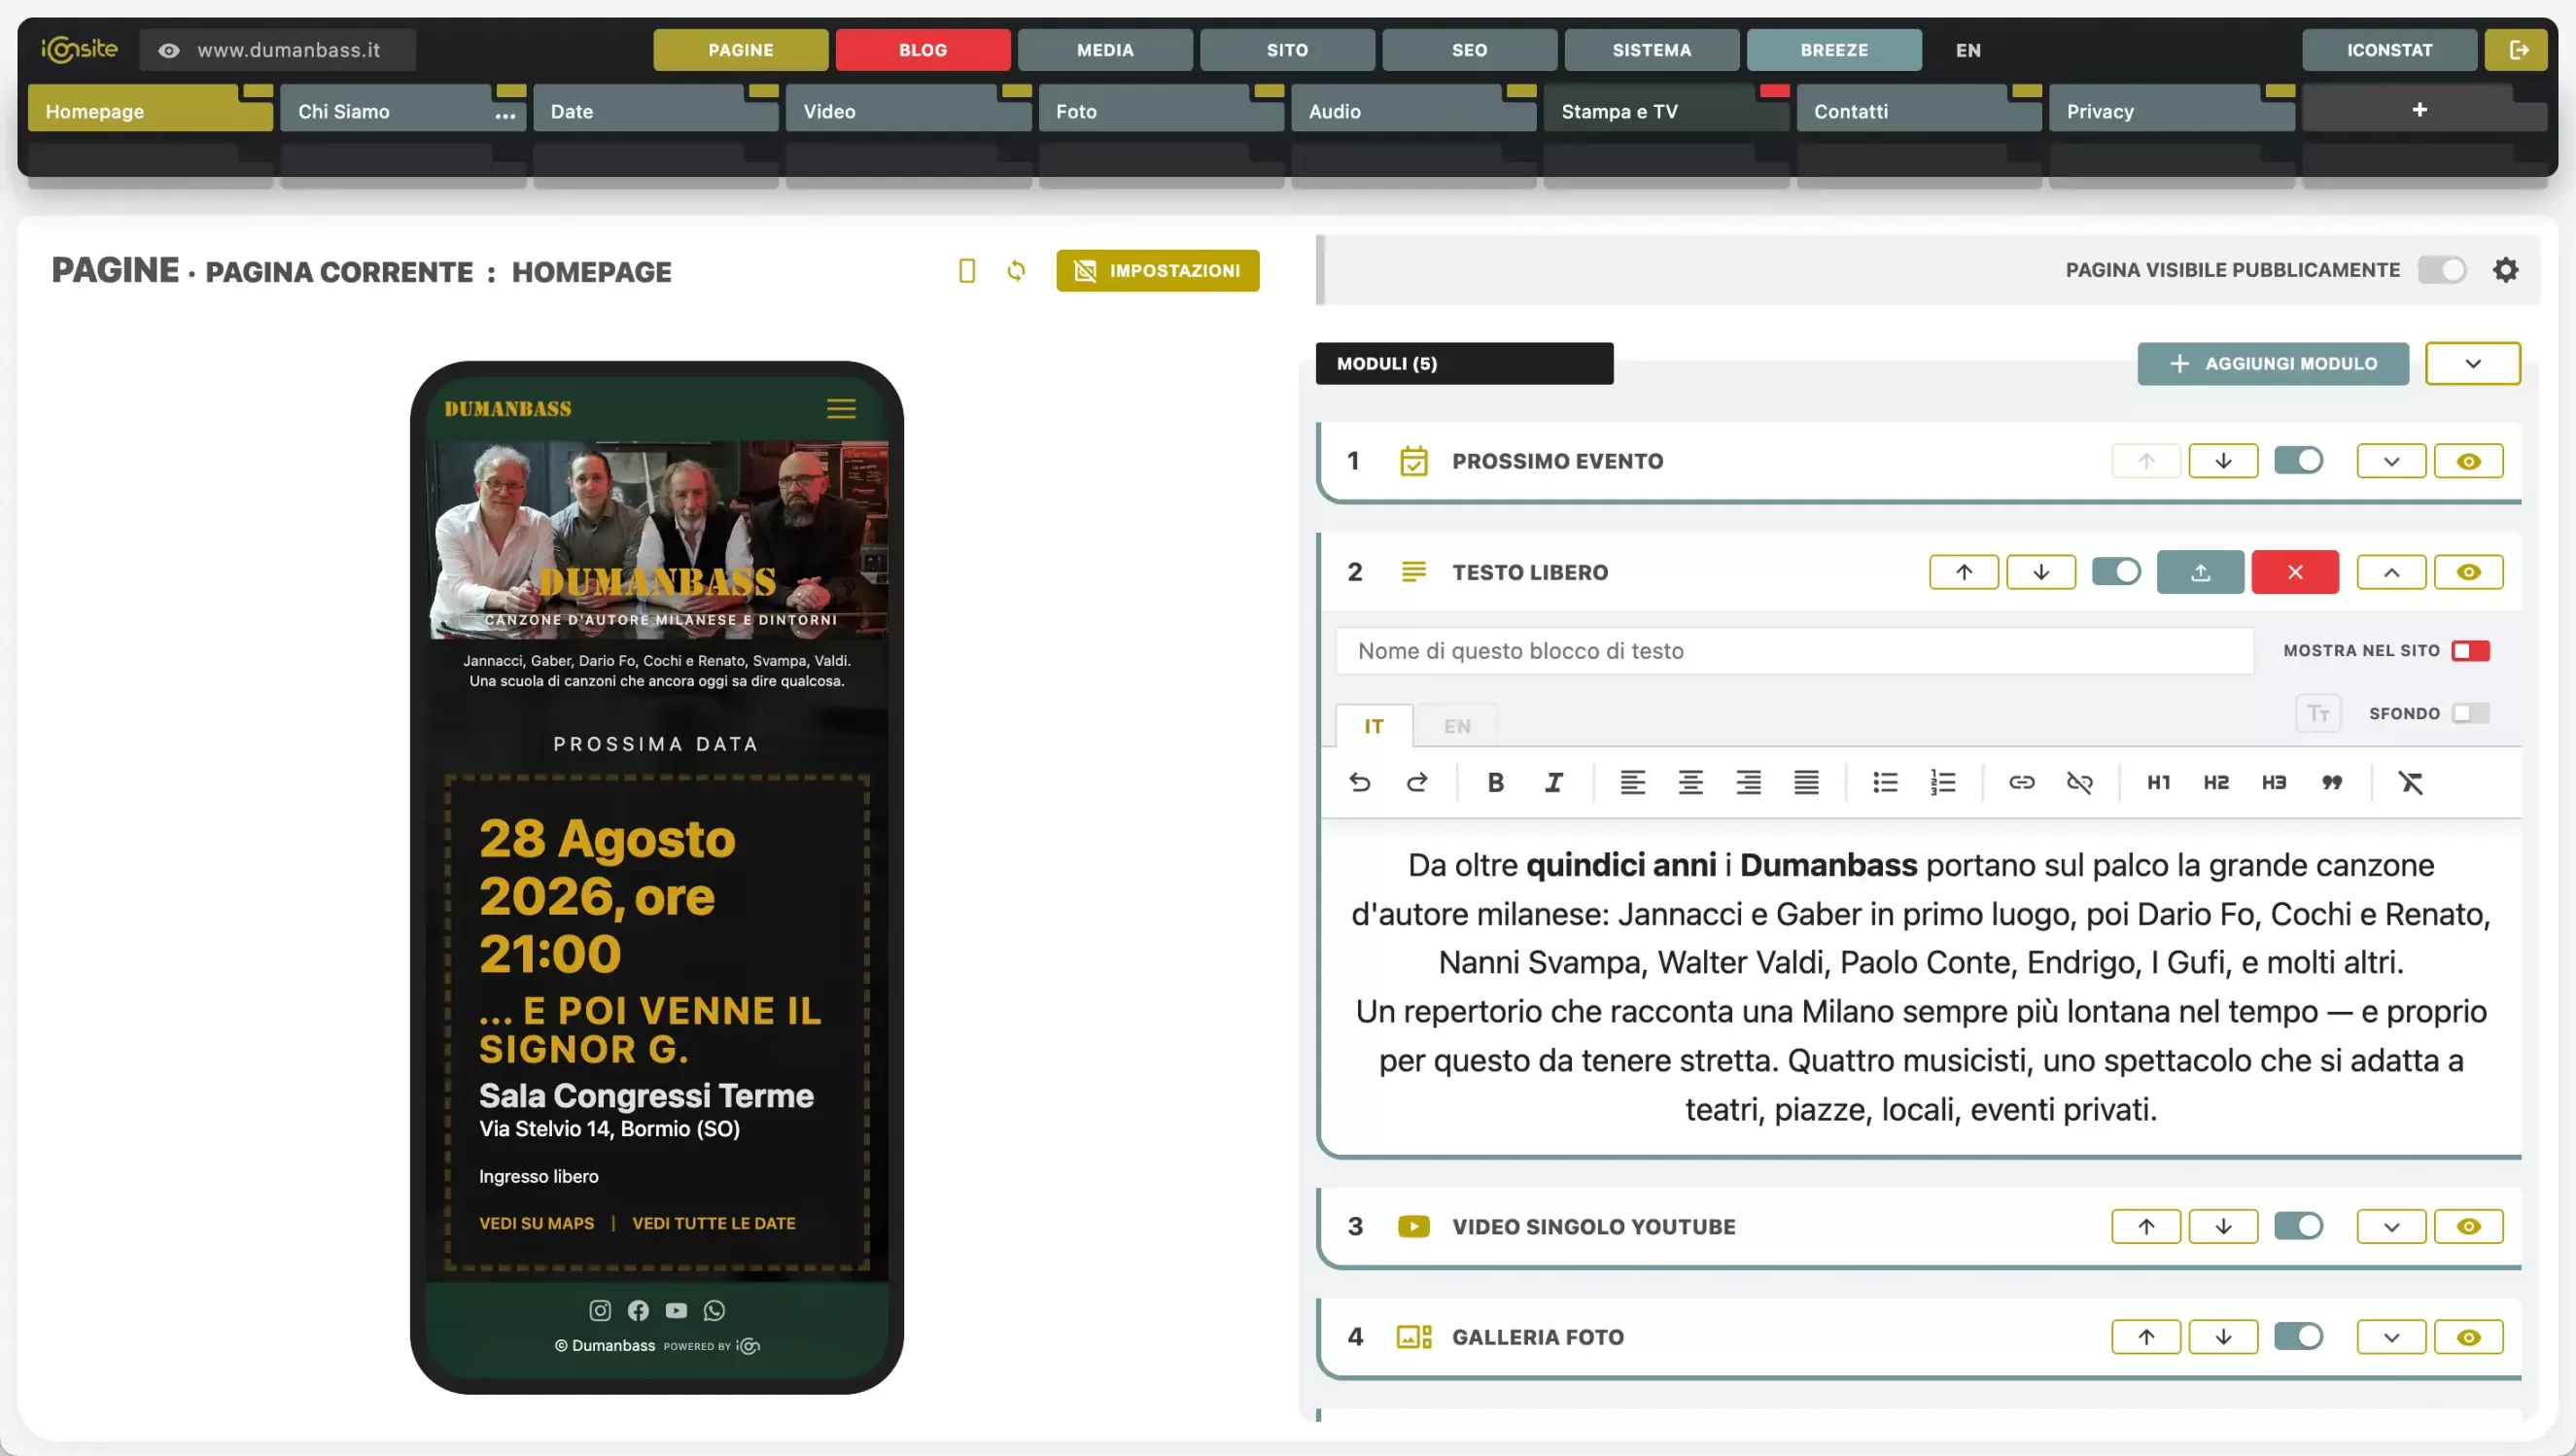
Task: Click the WhatsApp icon in preview footer
Action: coord(714,1310)
